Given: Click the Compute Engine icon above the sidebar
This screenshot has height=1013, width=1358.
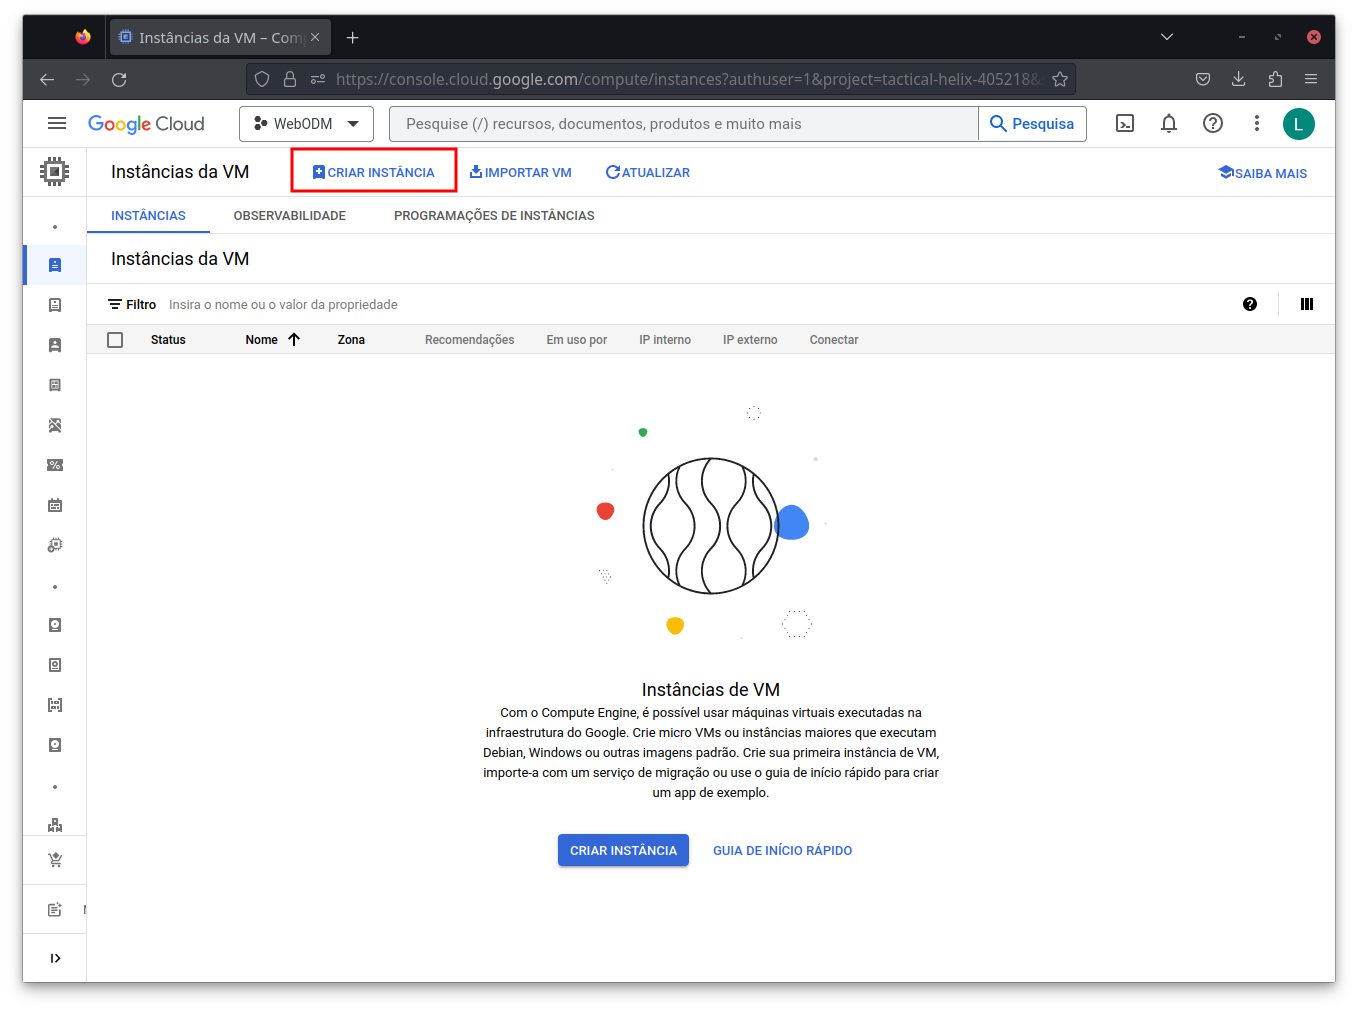Looking at the screenshot, I should point(54,171).
